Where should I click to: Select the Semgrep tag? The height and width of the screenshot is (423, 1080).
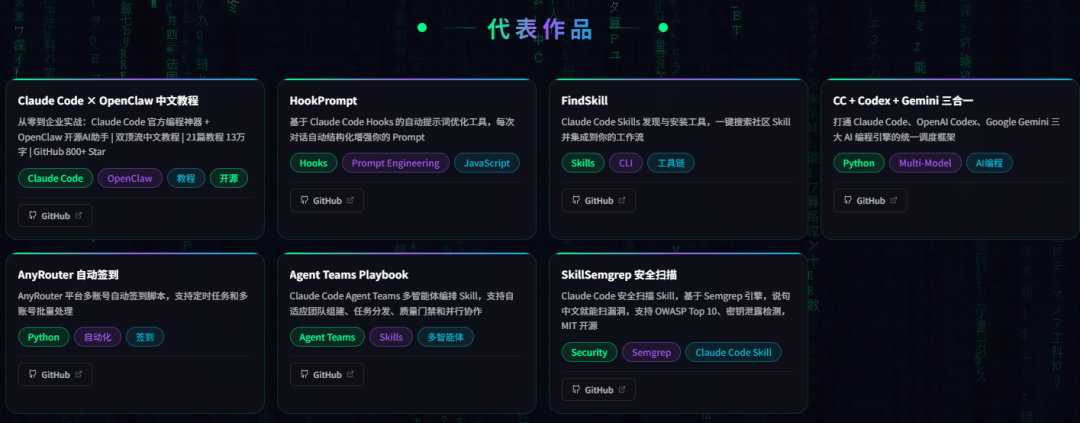point(651,353)
